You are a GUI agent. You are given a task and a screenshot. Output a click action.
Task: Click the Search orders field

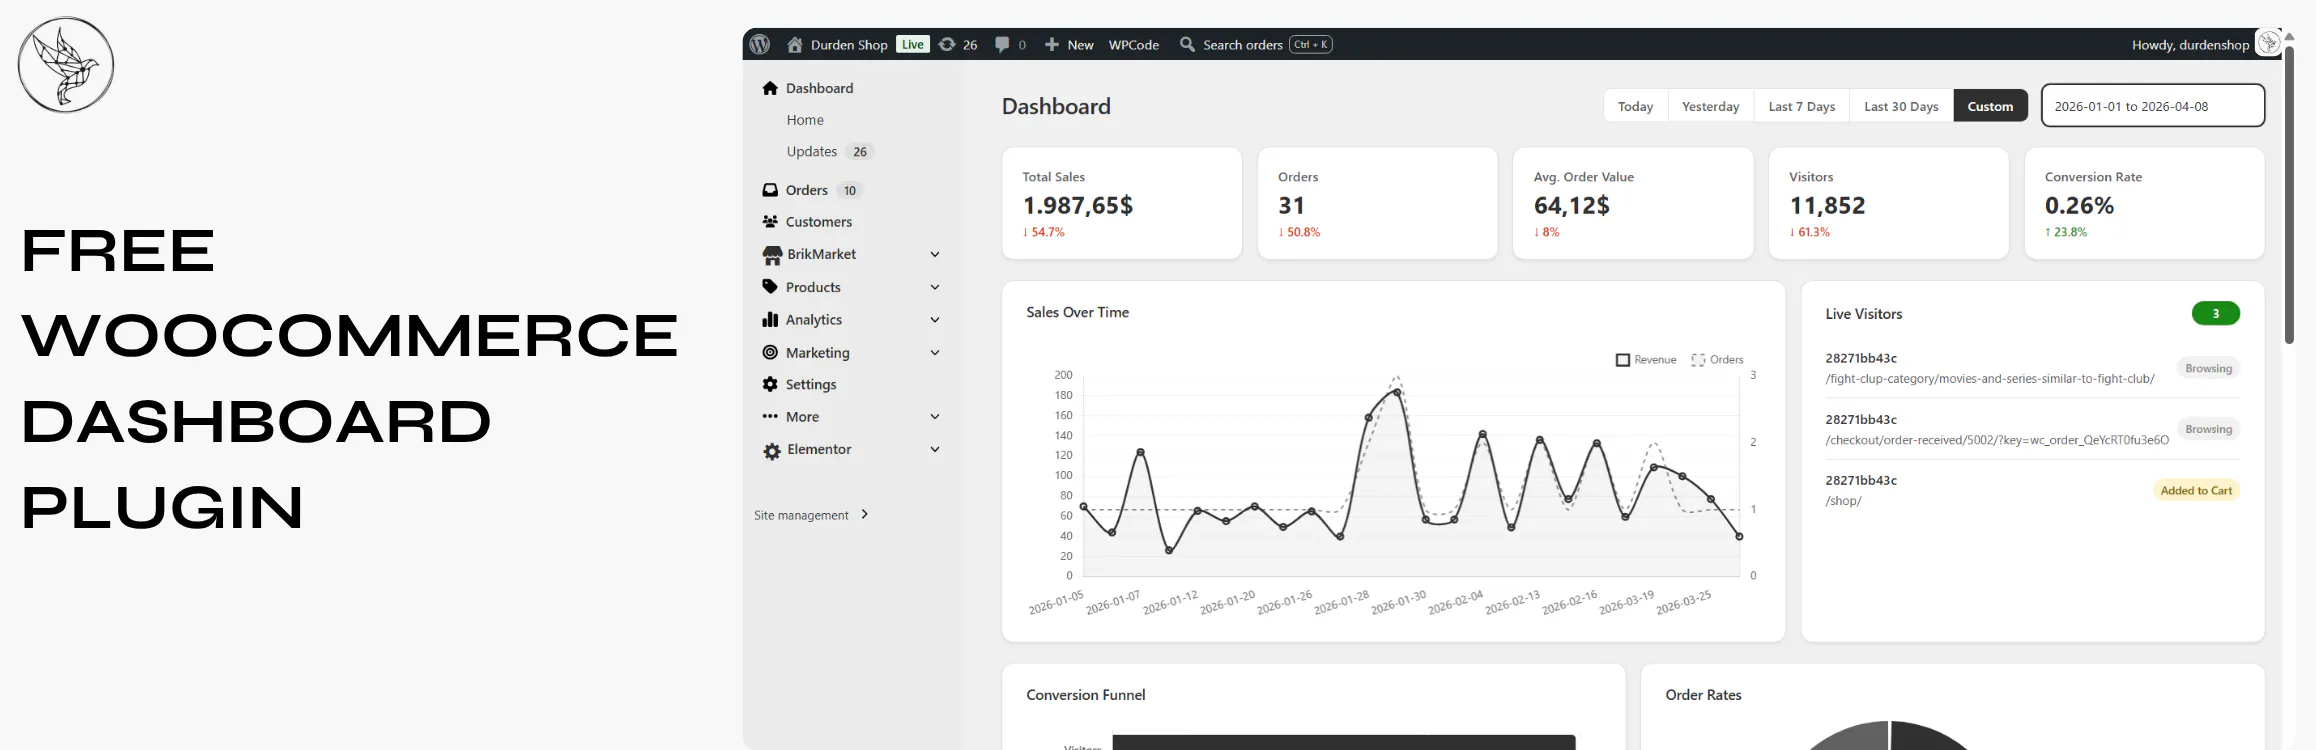coord(1243,45)
